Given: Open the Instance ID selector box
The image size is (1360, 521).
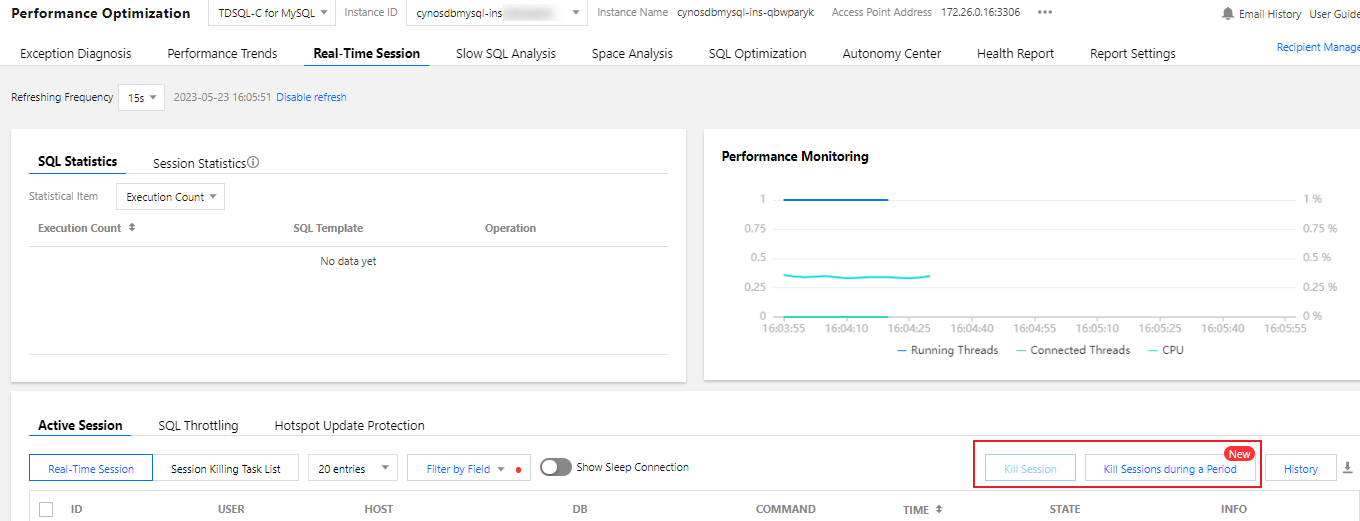Looking at the screenshot, I should click(497, 13).
